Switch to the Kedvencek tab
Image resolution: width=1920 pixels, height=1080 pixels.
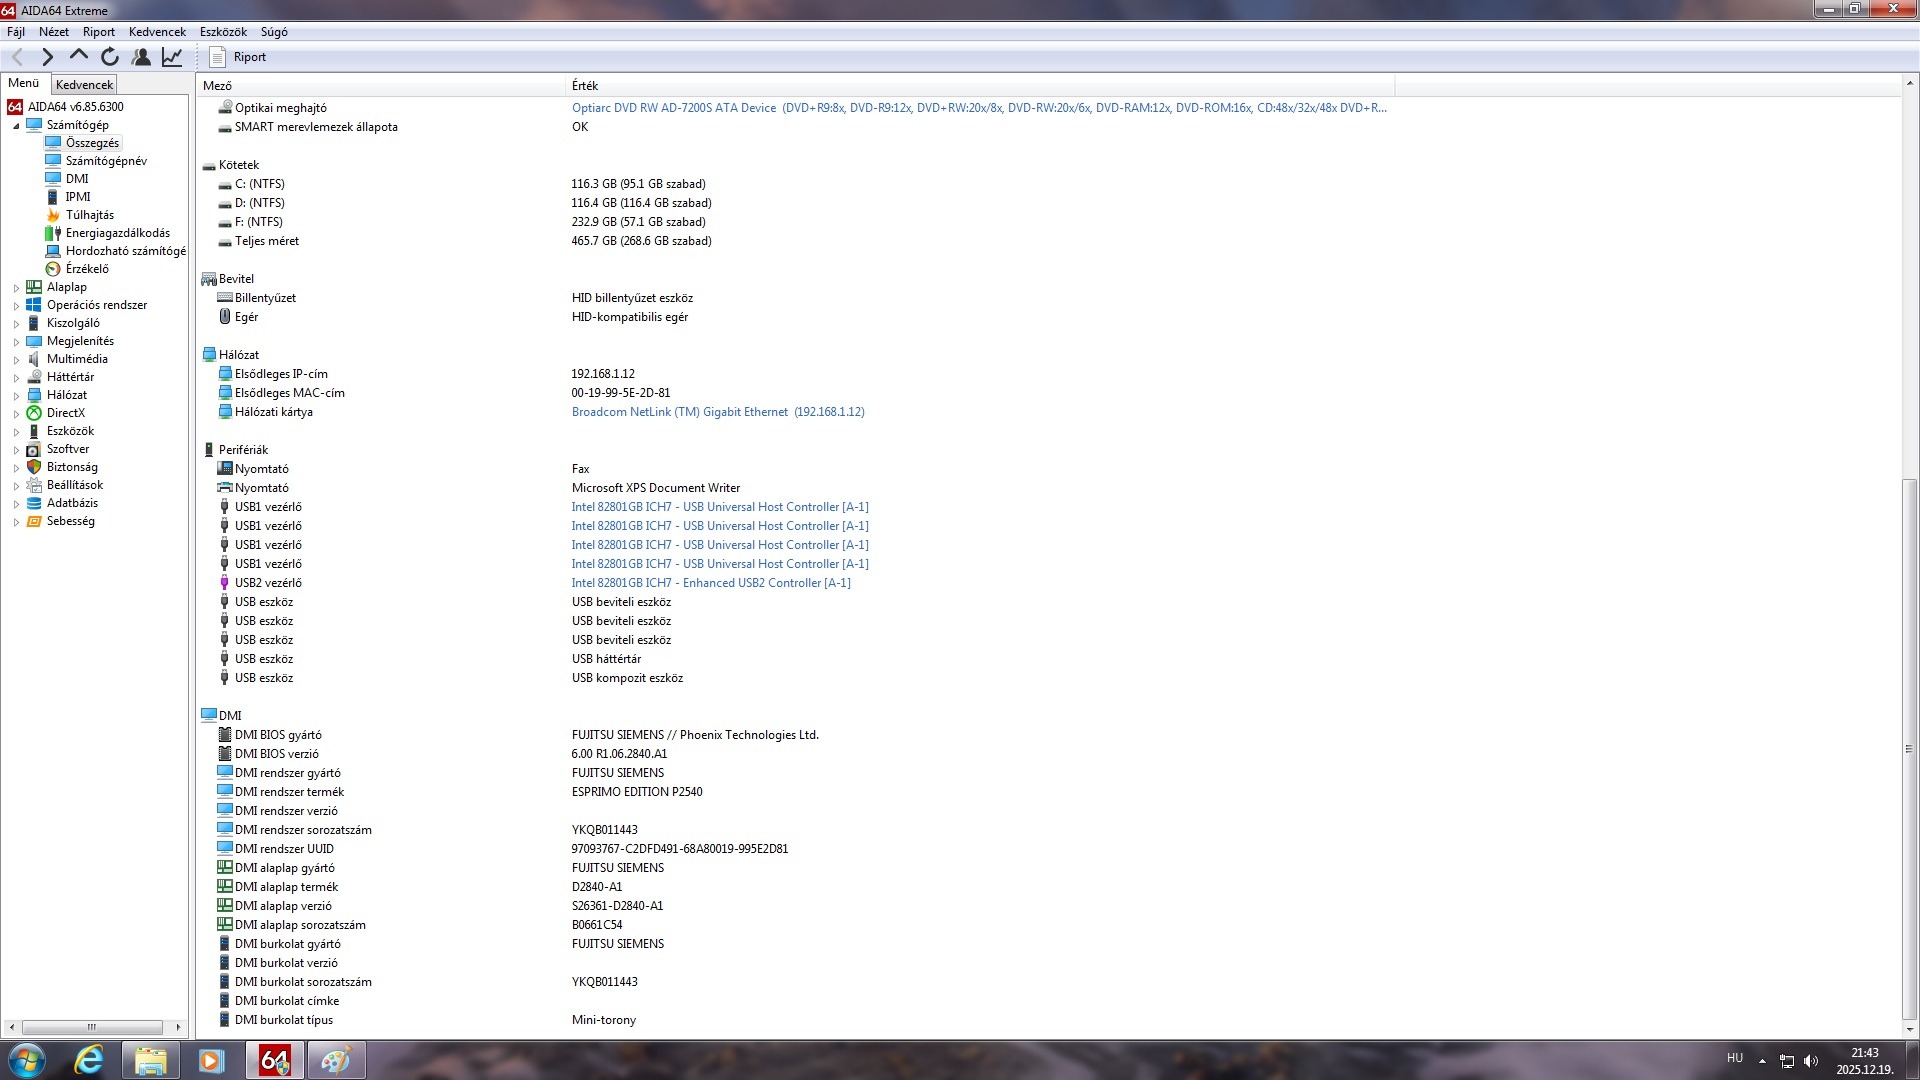(84, 85)
